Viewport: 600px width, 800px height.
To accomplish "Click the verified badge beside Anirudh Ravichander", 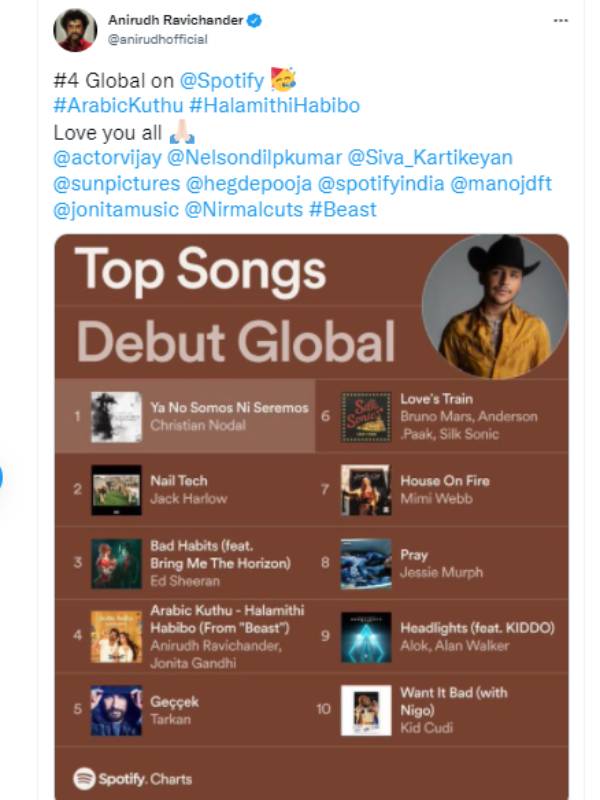I will pyautogui.click(x=256, y=20).
